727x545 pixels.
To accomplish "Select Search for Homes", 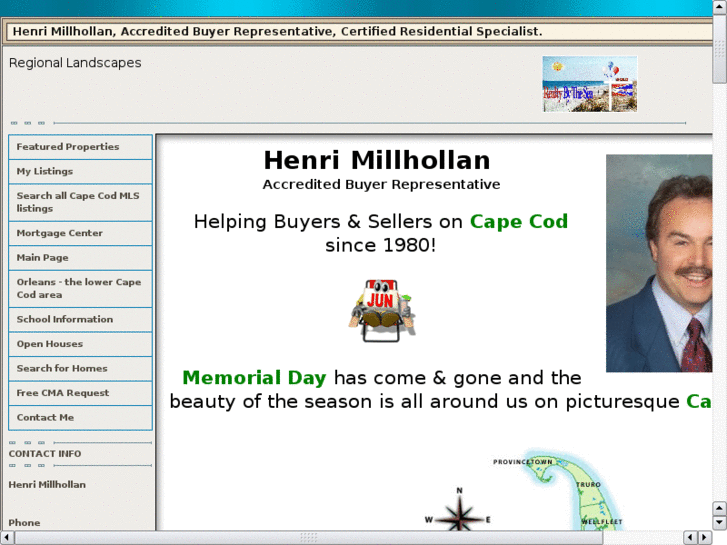I will click(x=80, y=369).
